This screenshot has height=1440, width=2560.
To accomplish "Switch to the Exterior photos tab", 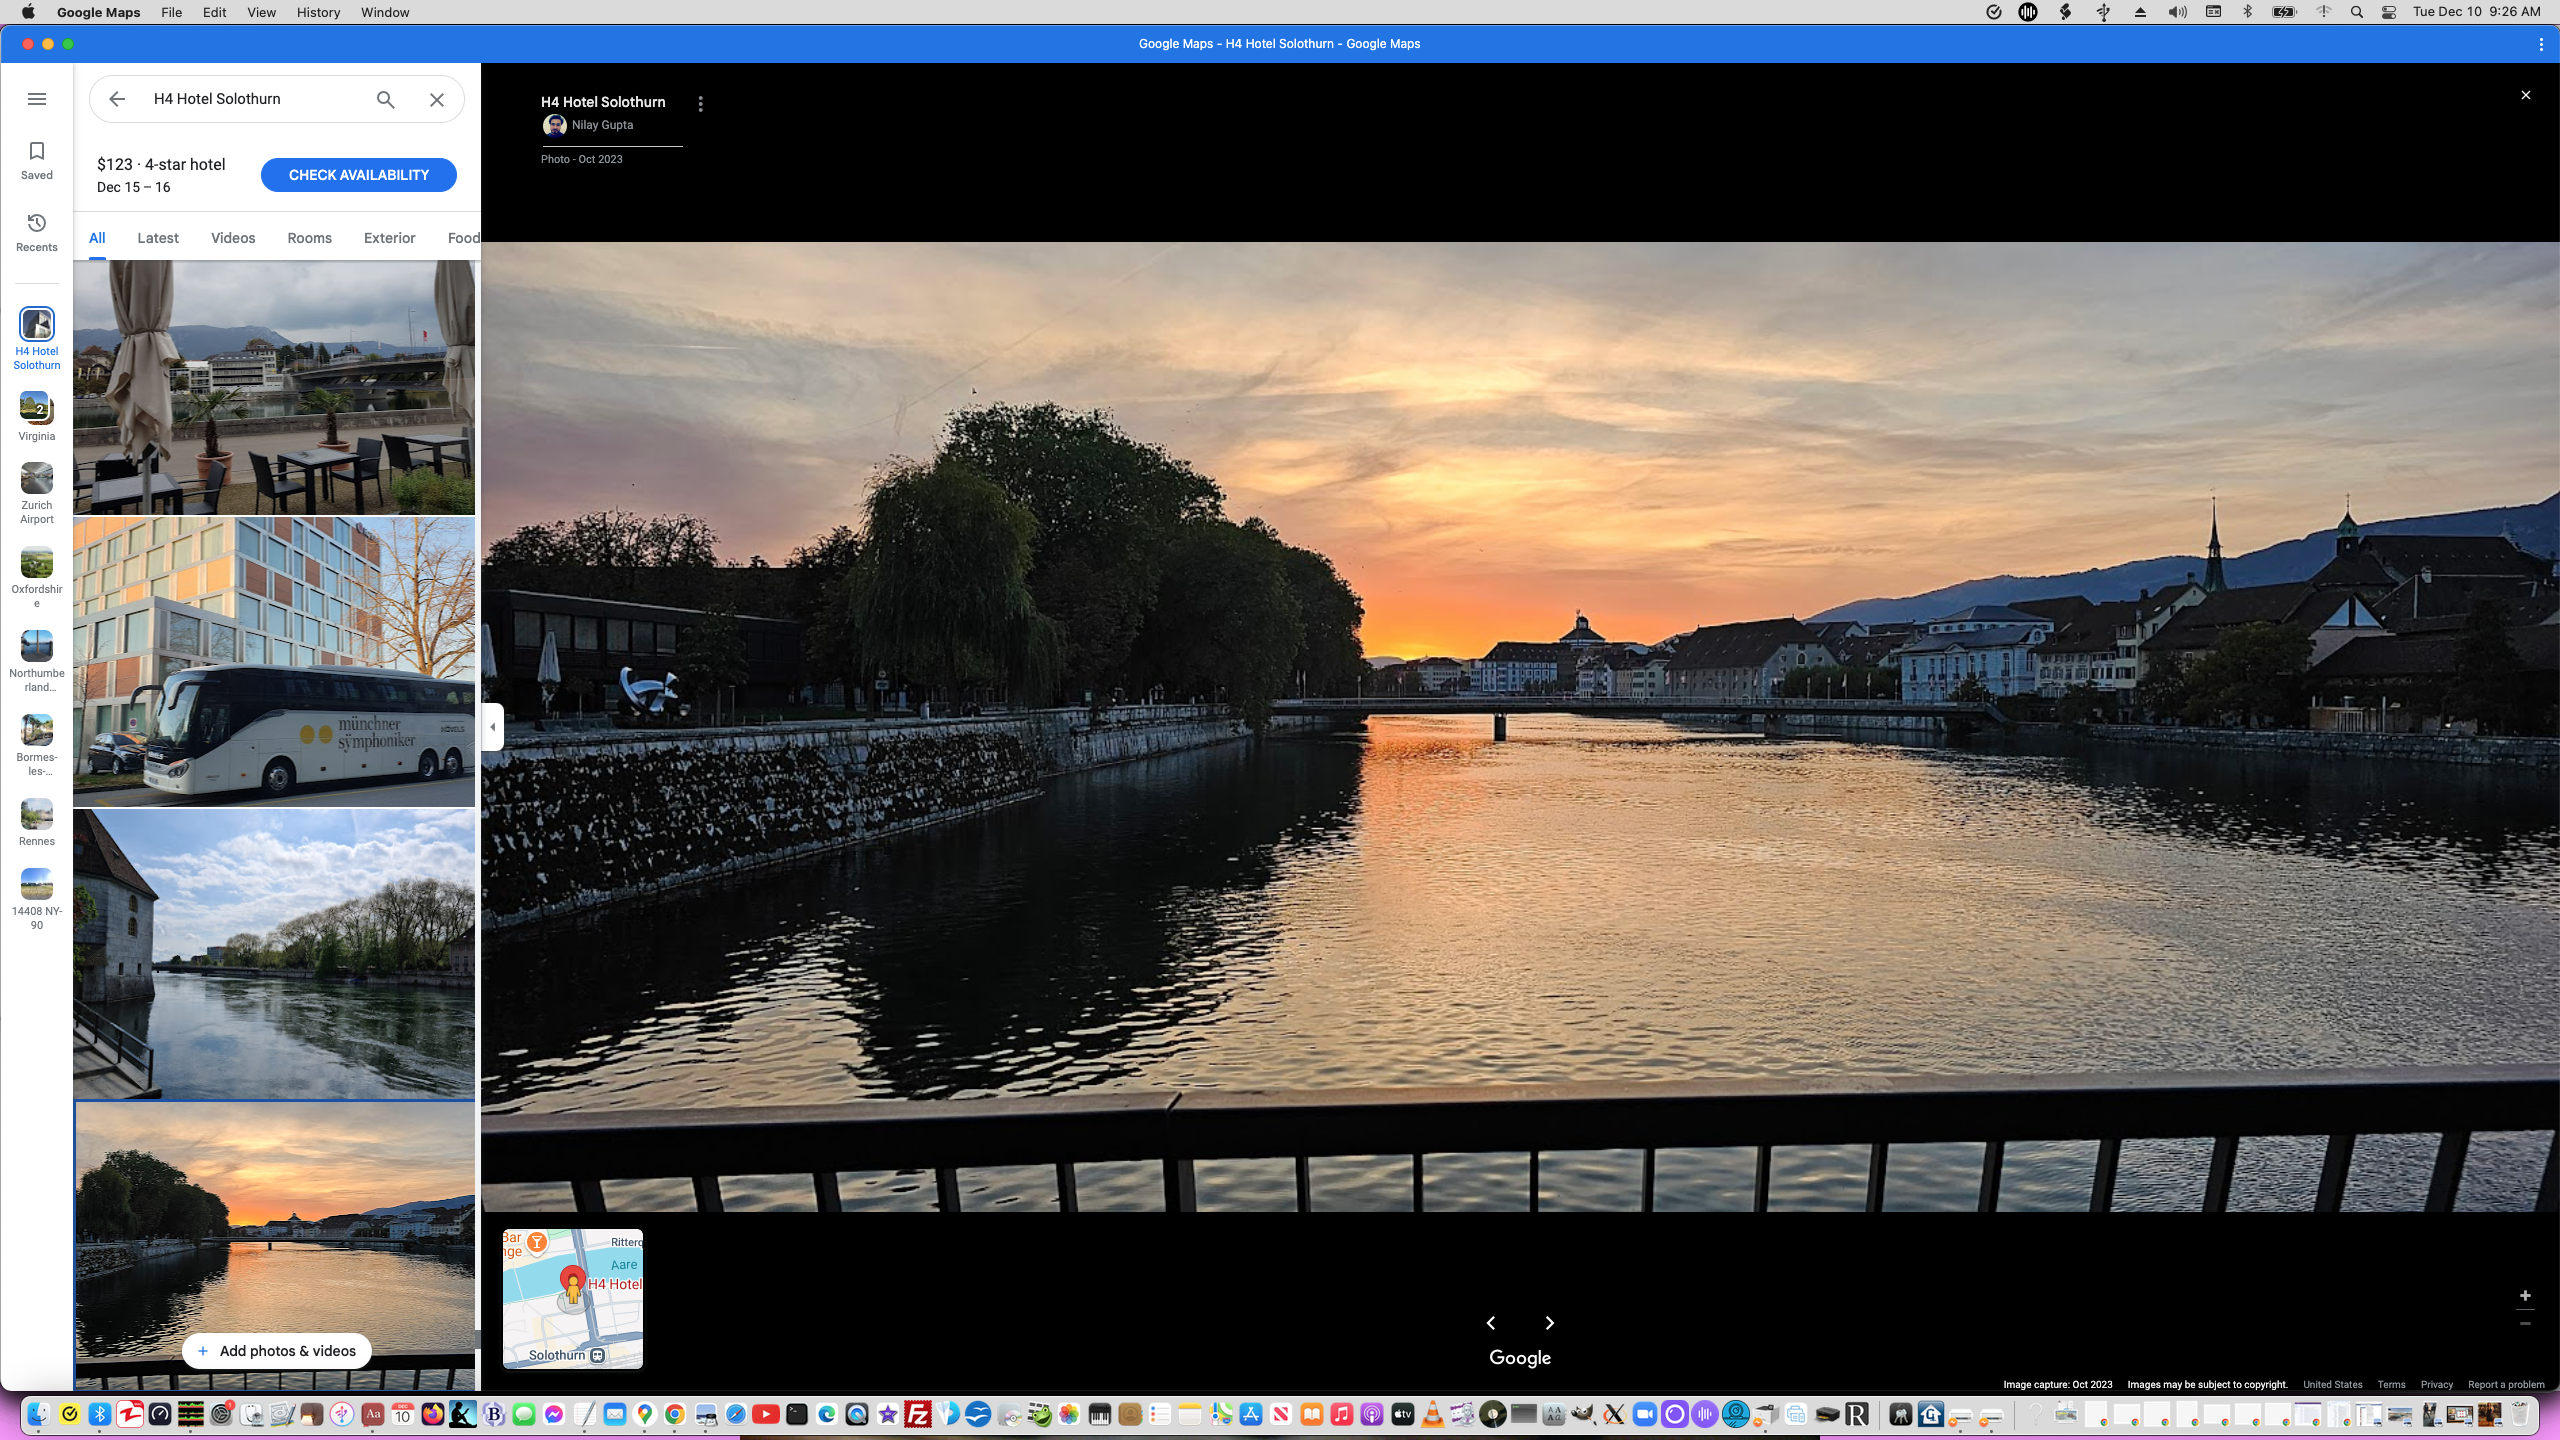I will coord(389,238).
